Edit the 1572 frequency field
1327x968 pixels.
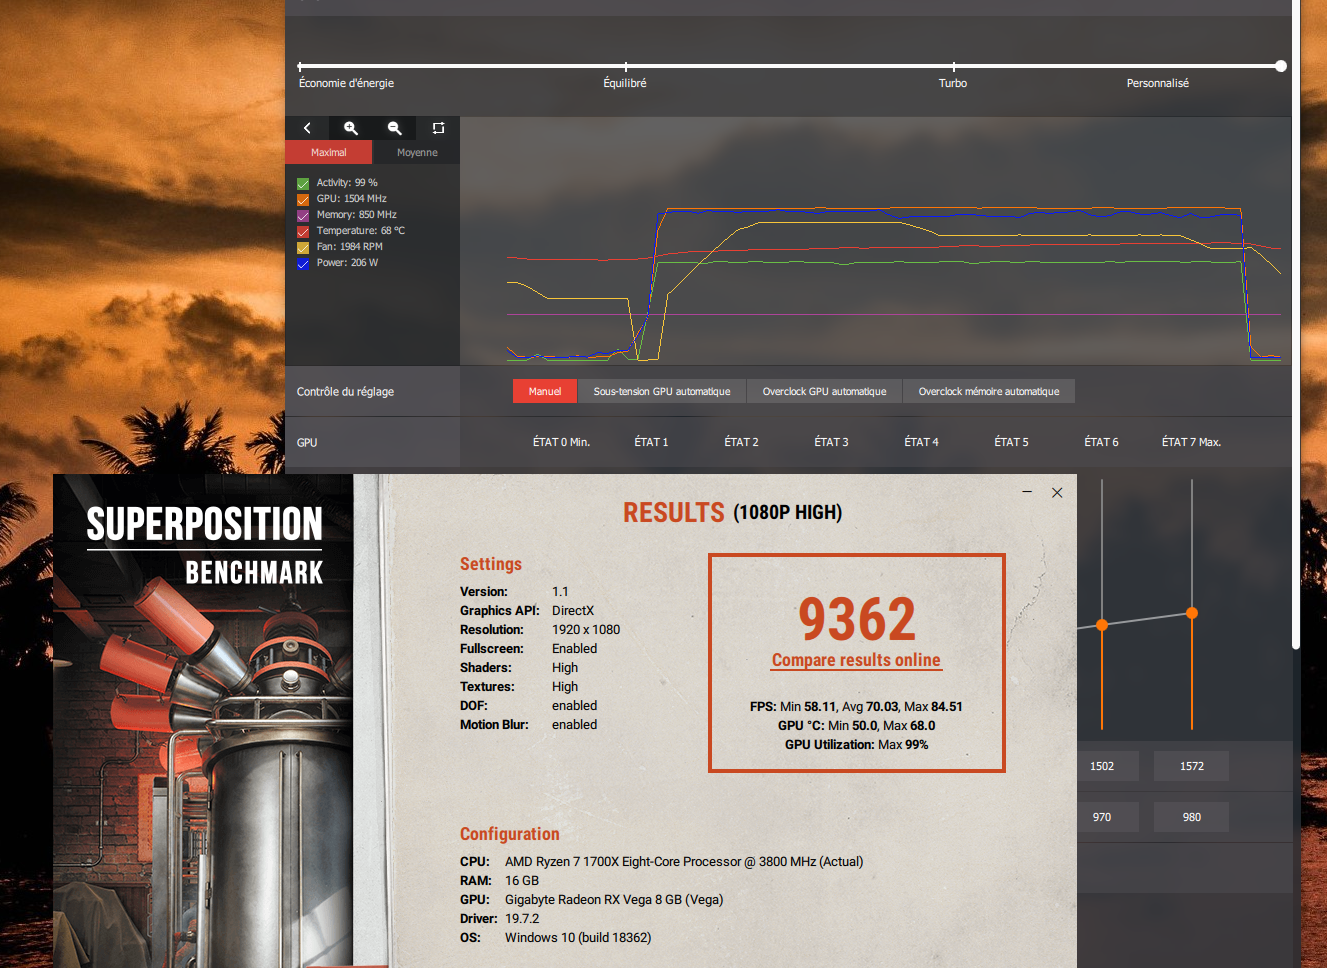pos(1191,766)
